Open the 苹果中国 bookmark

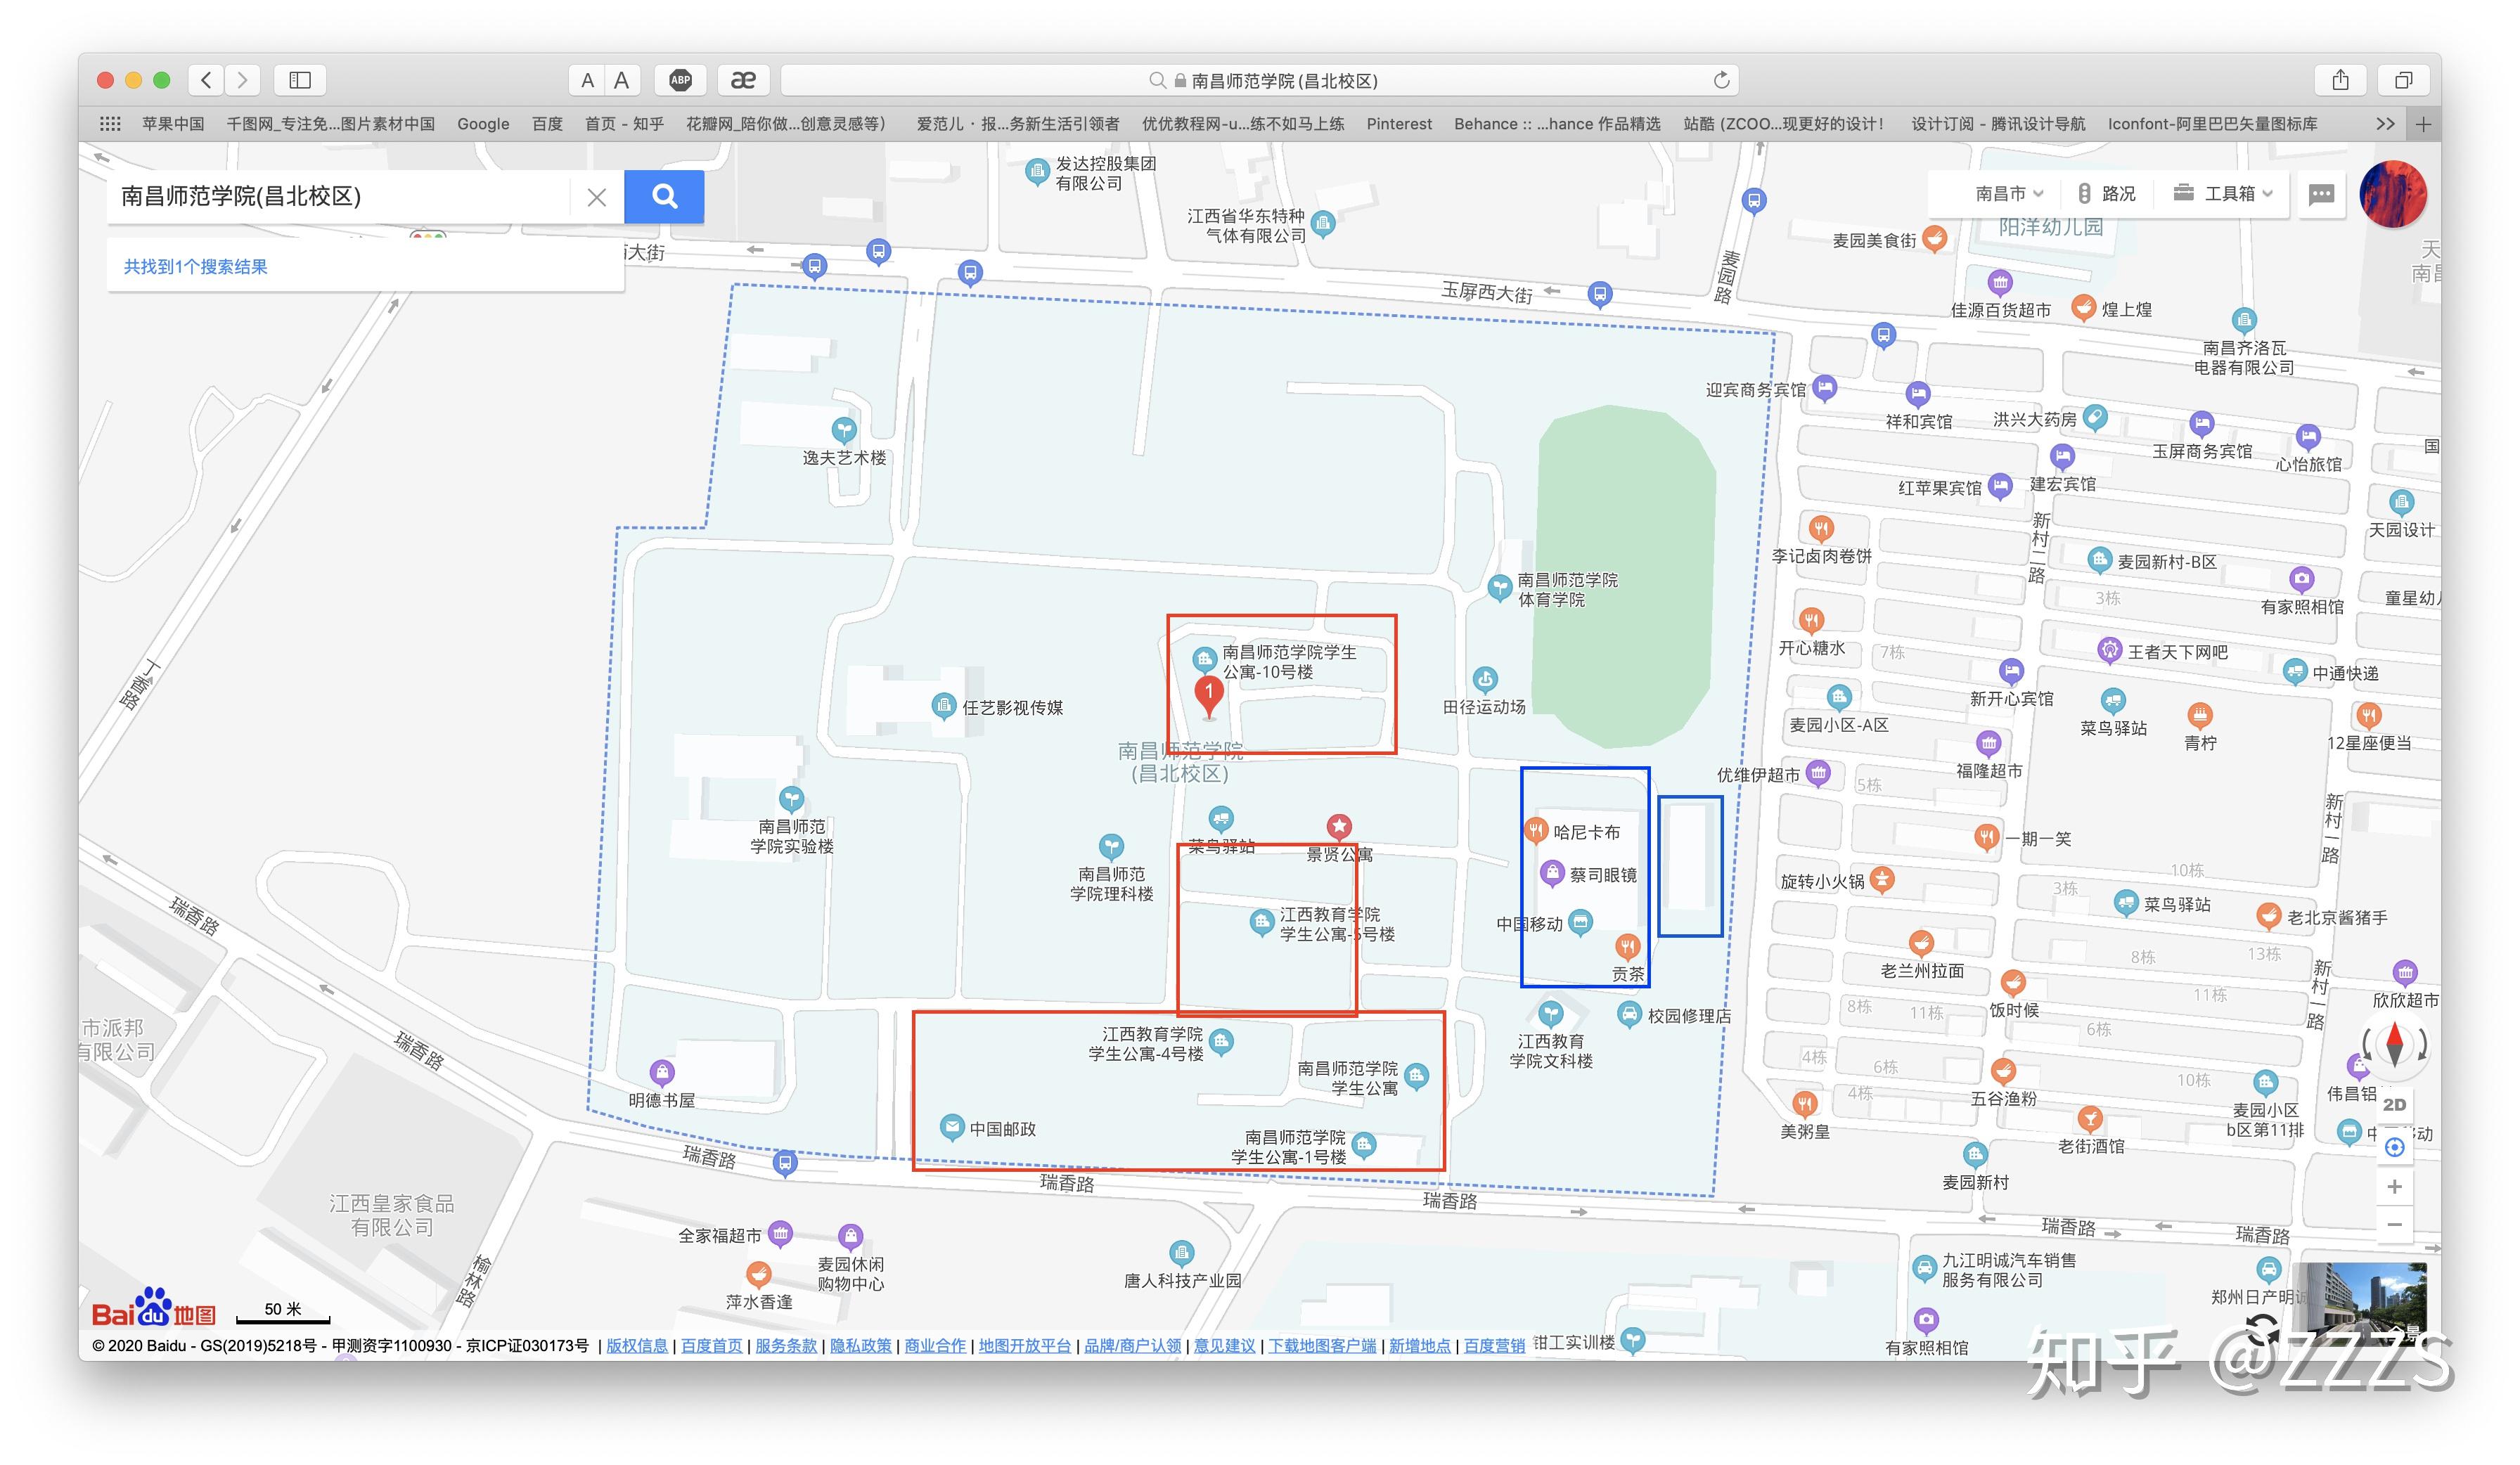coord(173,124)
